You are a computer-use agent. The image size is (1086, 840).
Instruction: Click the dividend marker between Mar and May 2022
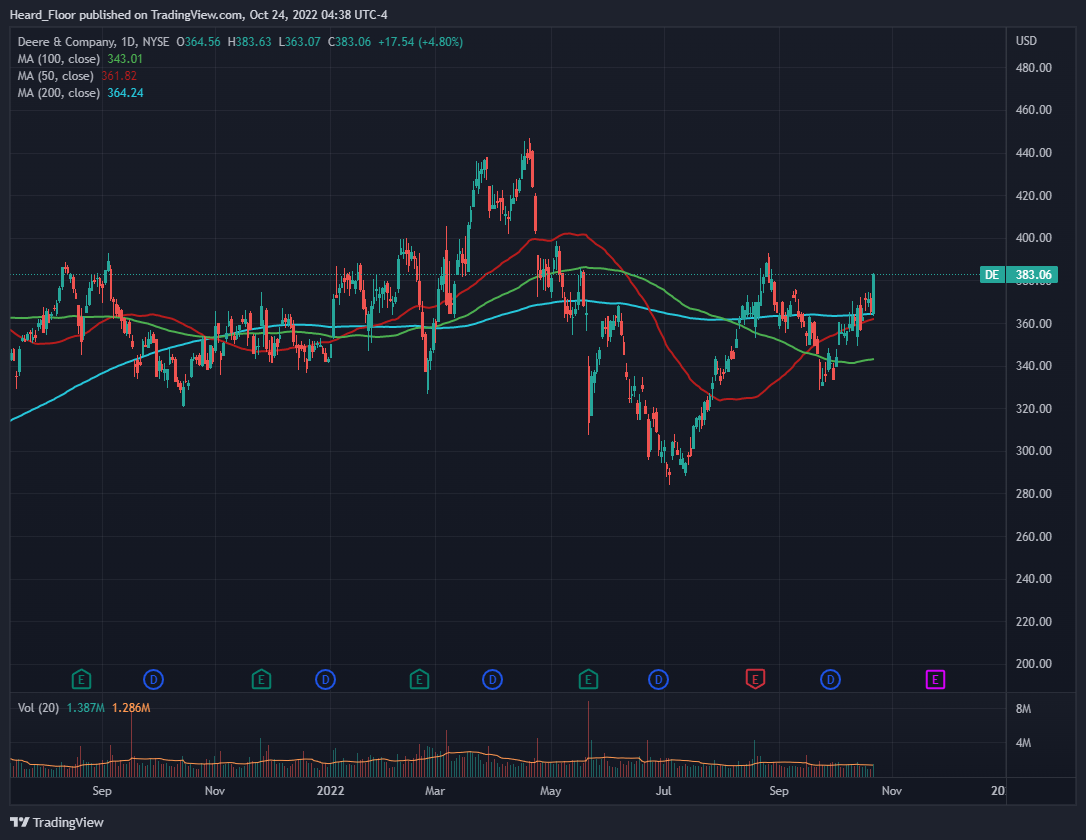coord(492,679)
